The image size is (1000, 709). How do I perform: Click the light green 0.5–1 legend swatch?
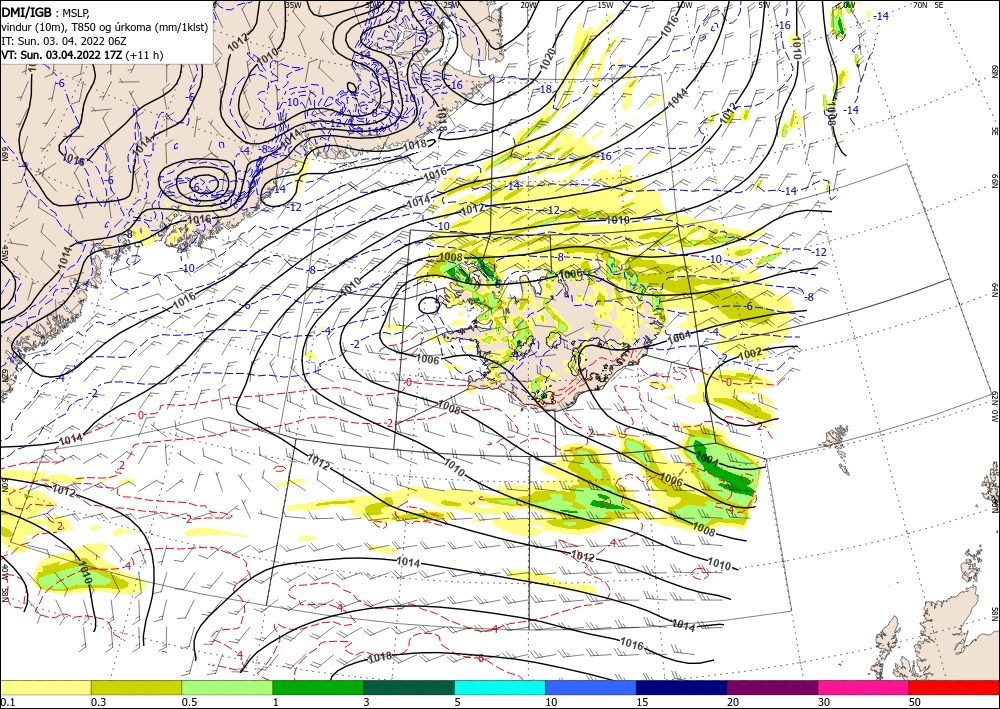(x=227, y=687)
